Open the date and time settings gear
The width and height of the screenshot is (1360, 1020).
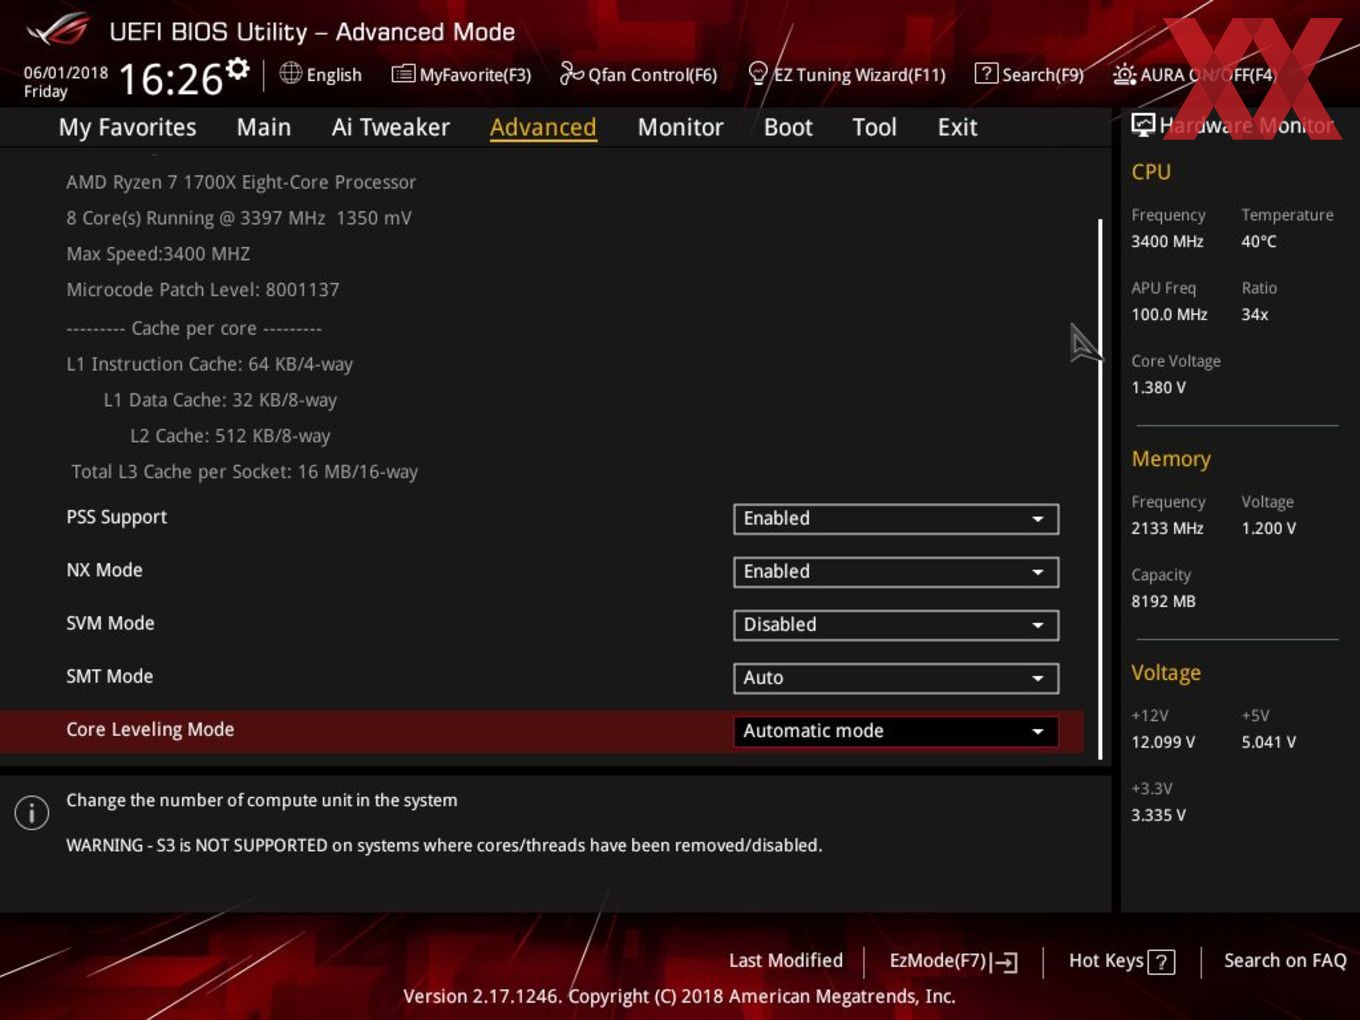click(x=237, y=68)
